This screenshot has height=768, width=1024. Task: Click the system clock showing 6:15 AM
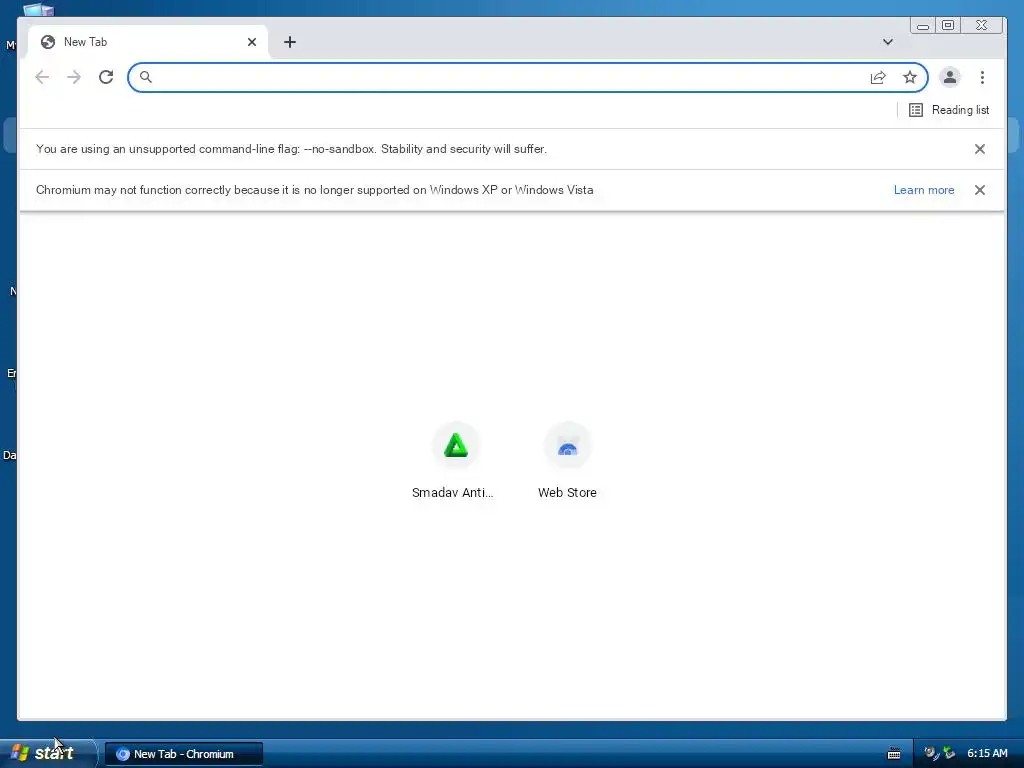coord(987,754)
